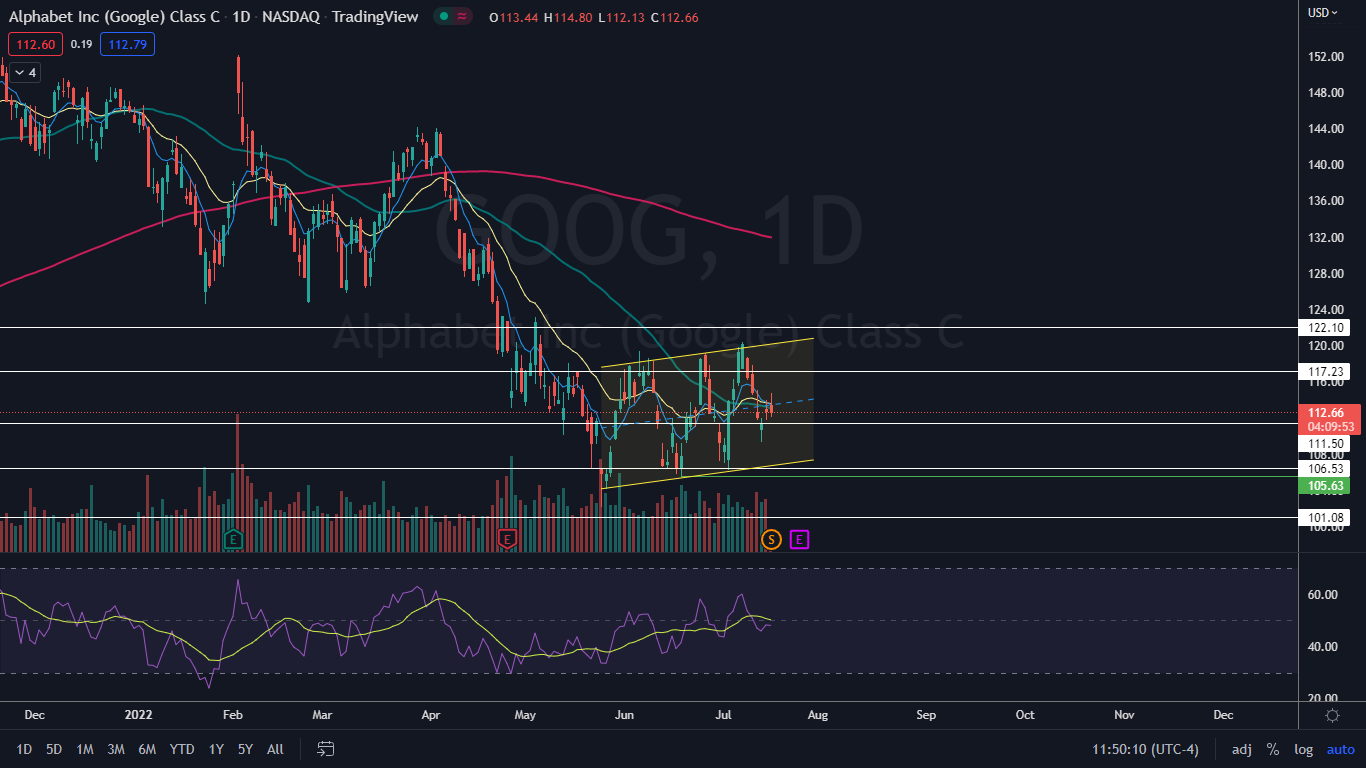Click the green market open status dot
1366x768 pixels.
pyautogui.click(x=443, y=17)
